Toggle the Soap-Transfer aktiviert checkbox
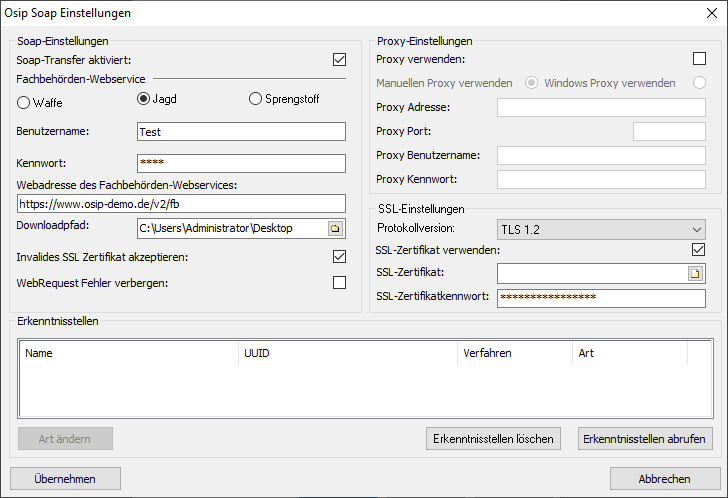The width and height of the screenshot is (728, 498). coord(339,60)
